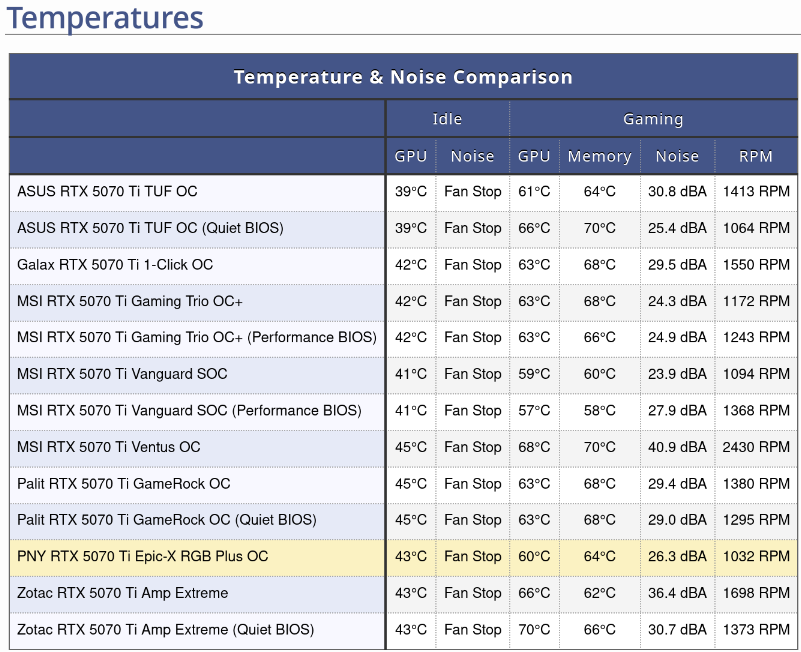This screenshot has width=801, height=652.
Task: Select the Fan Stop cell in PNY Epic-X row
Action: click(x=473, y=556)
